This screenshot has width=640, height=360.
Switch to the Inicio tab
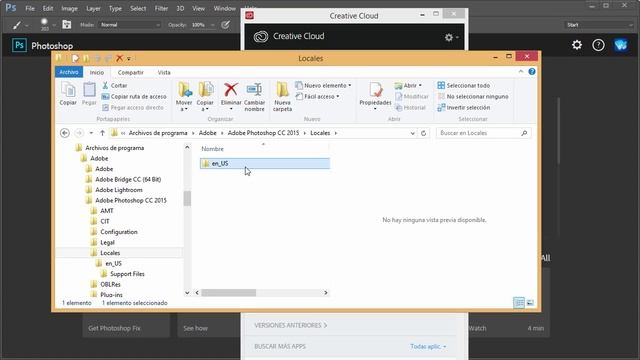[97, 72]
